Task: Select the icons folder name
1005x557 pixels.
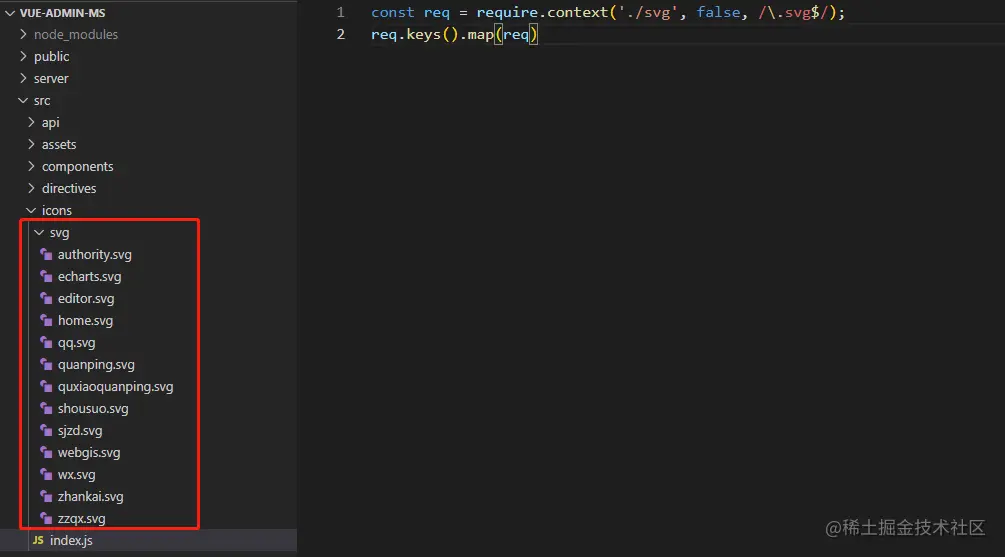Action: point(56,210)
